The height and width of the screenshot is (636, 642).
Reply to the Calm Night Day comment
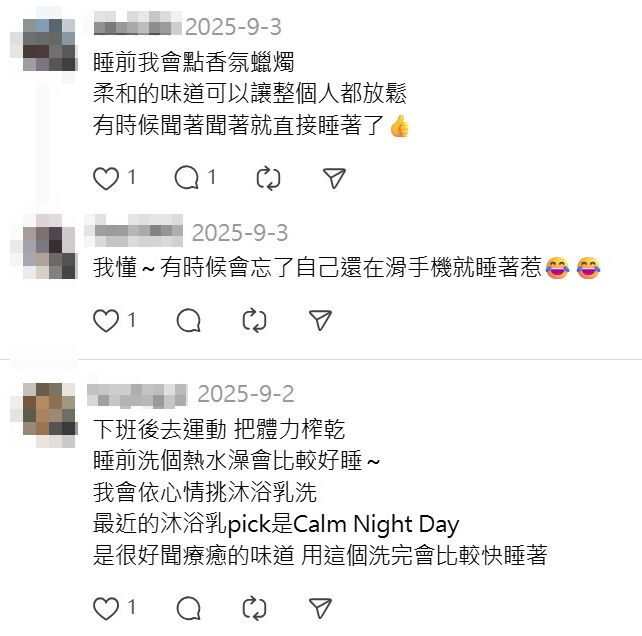tap(188, 608)
